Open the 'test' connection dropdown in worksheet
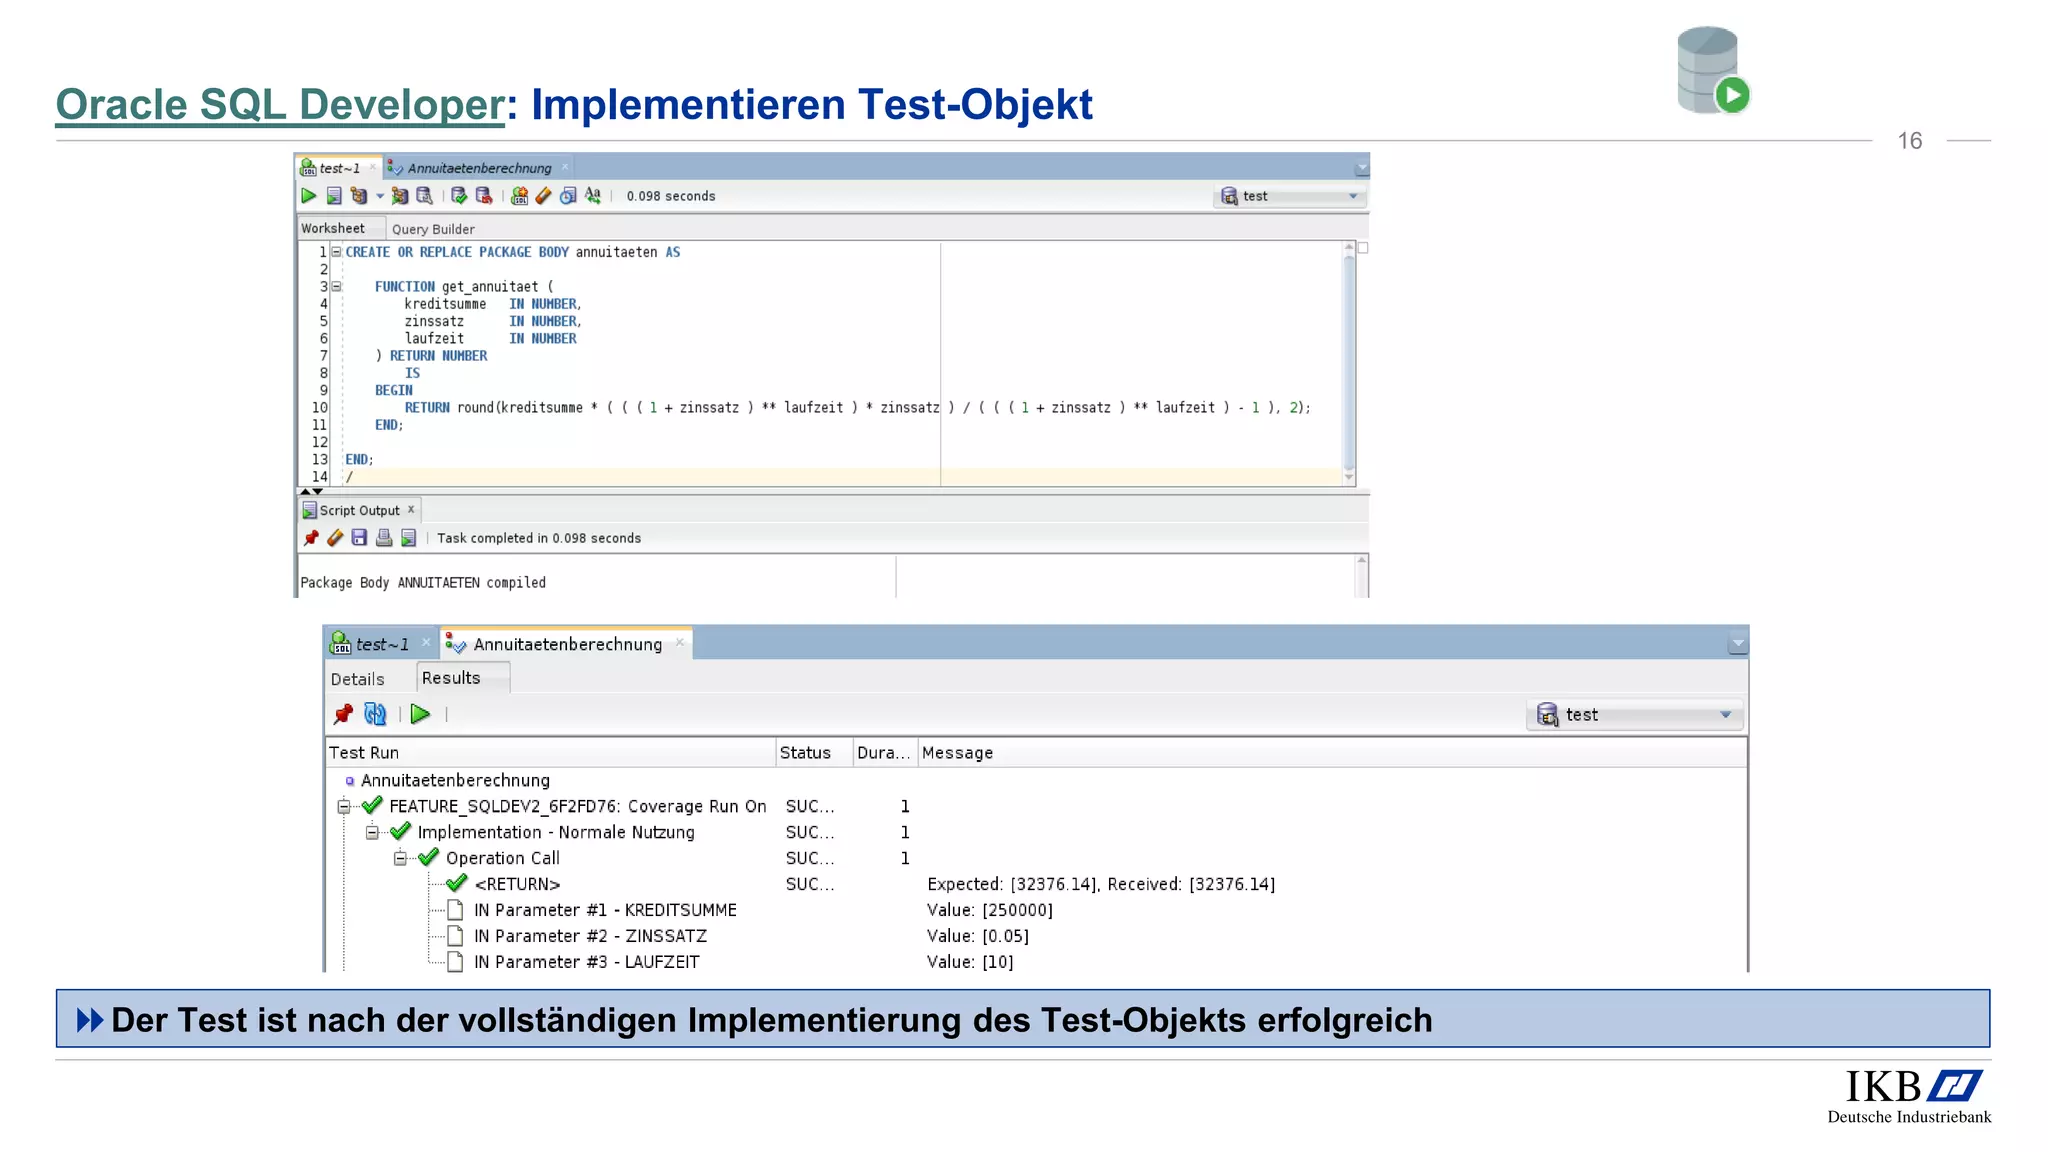Viewport: 2048px width, 1152px height. coord(1289,196)
